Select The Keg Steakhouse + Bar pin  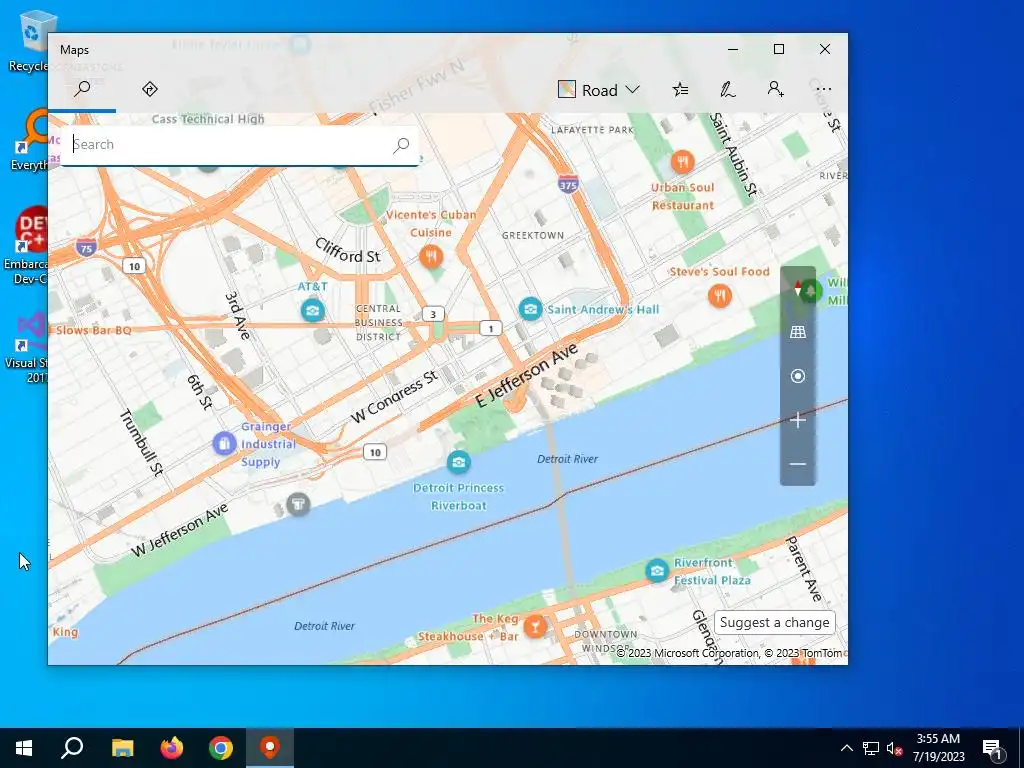[535, 627]
